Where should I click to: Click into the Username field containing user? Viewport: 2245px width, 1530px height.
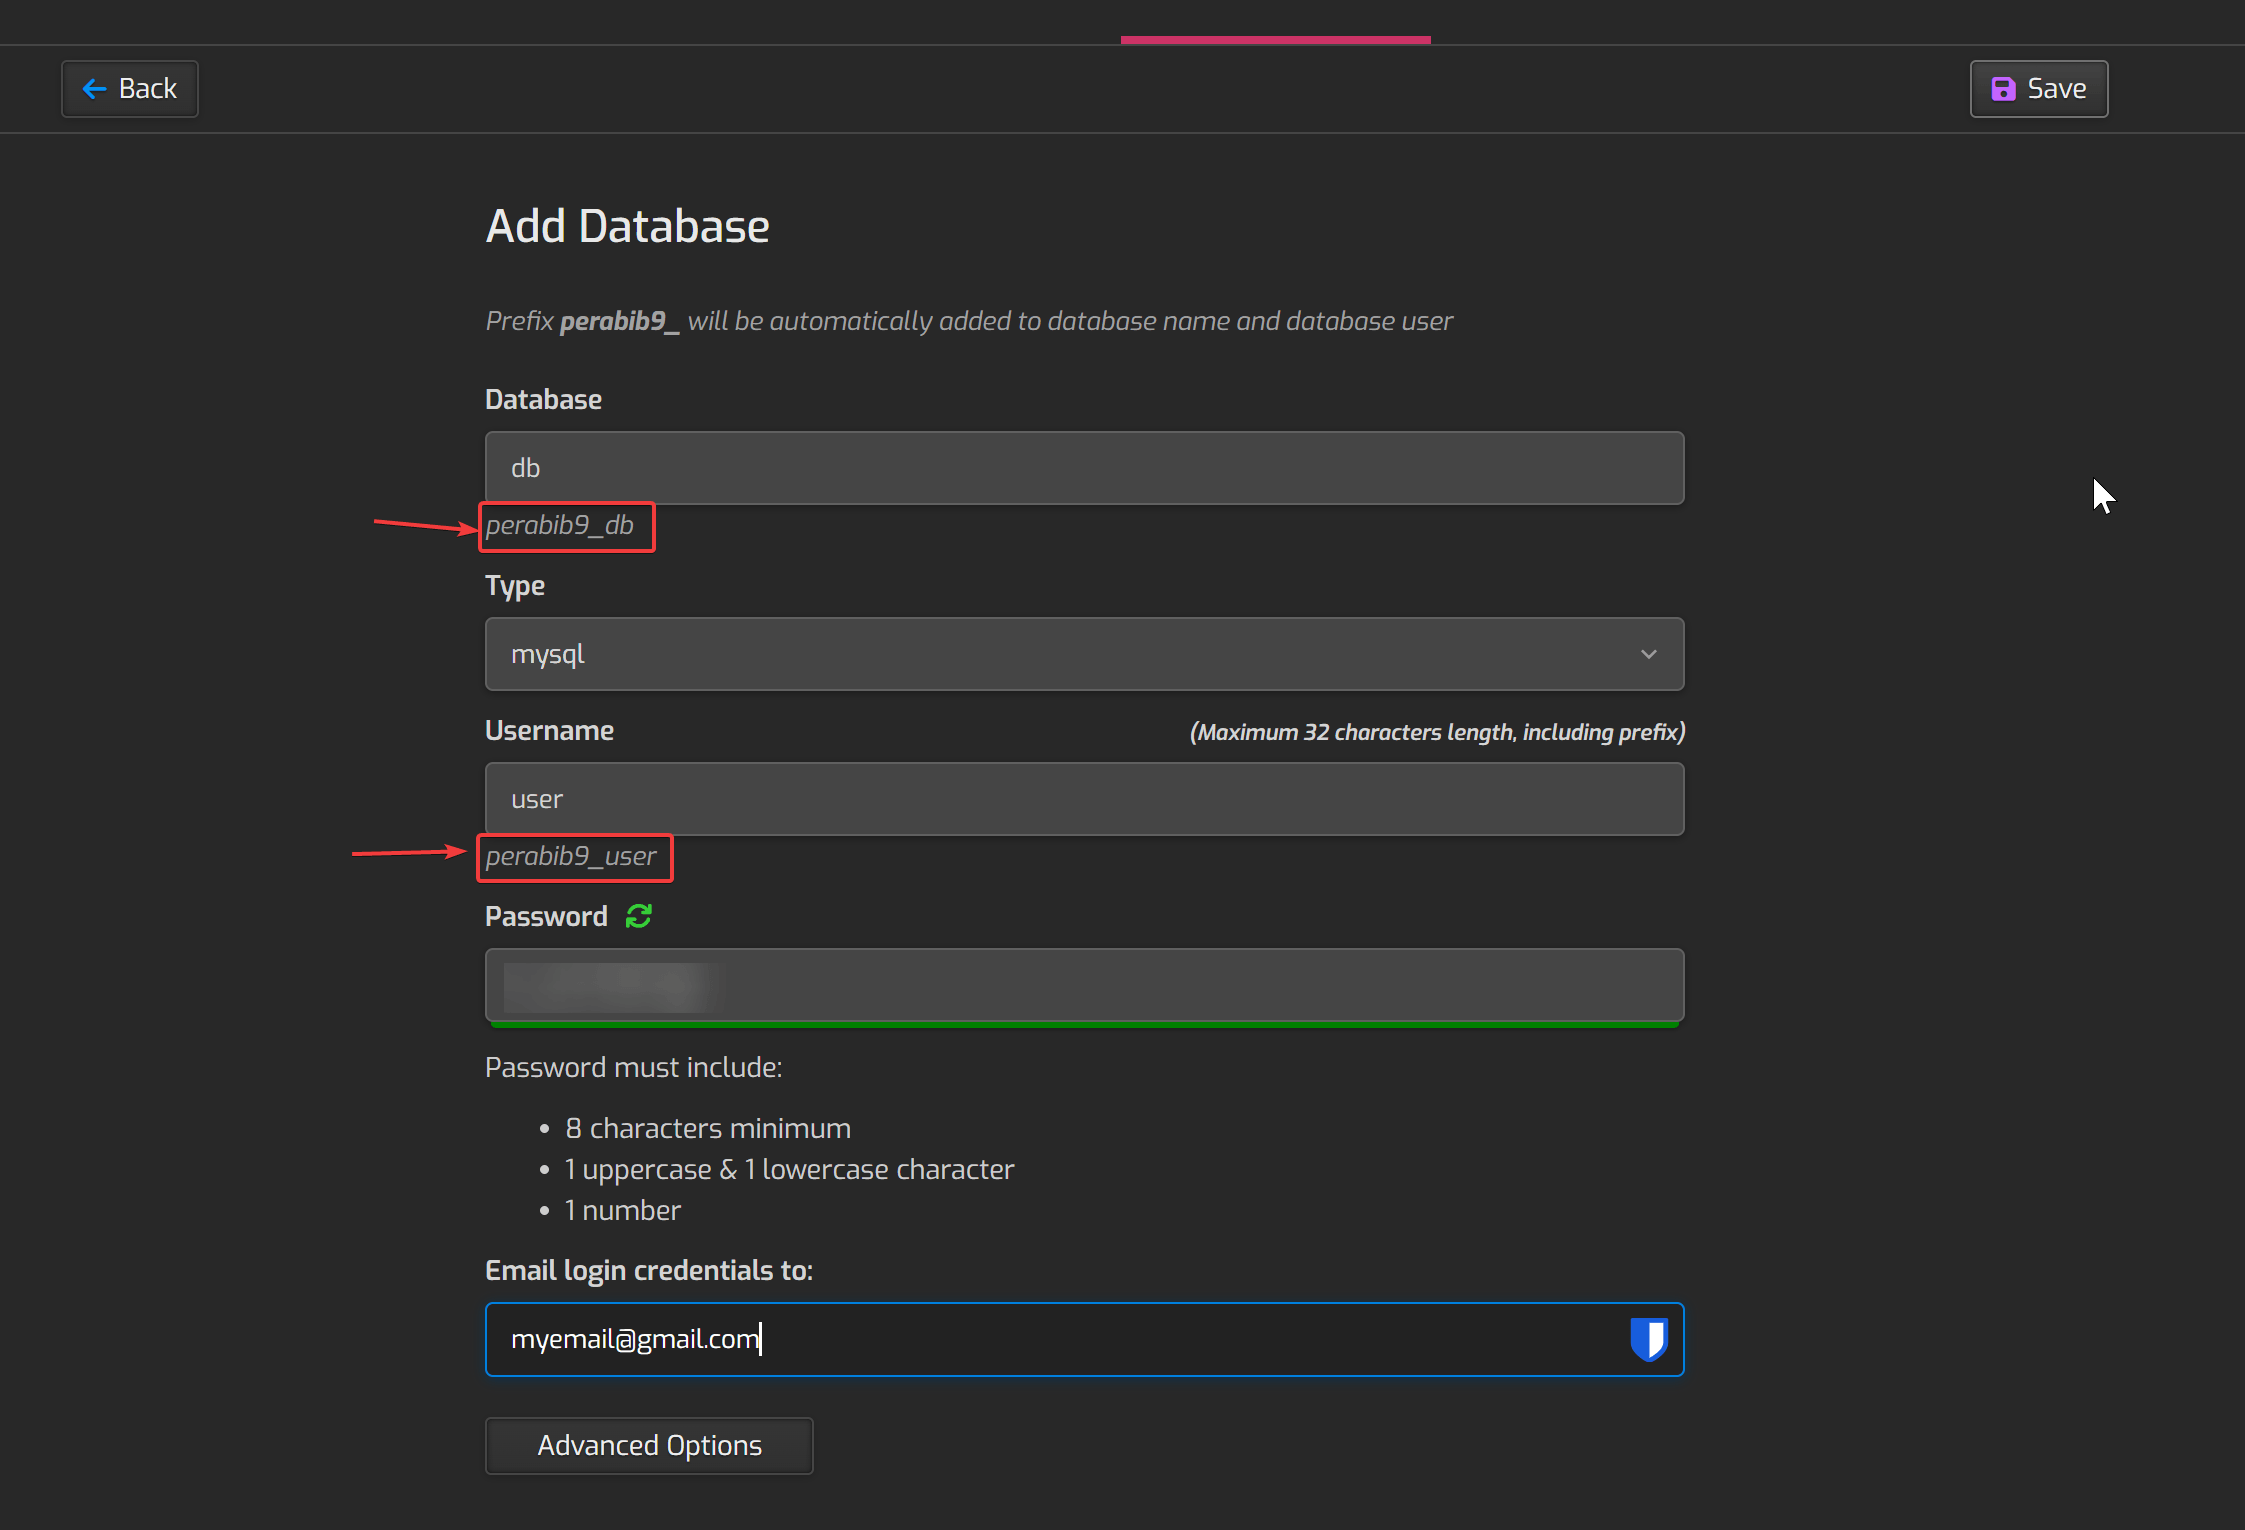(x=1084, y=799)
